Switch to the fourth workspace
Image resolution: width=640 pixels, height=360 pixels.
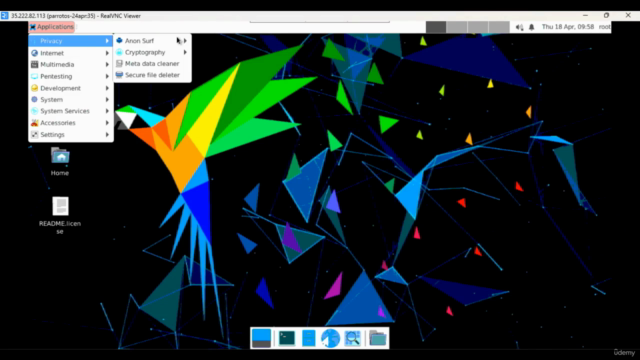click(499, 27)
